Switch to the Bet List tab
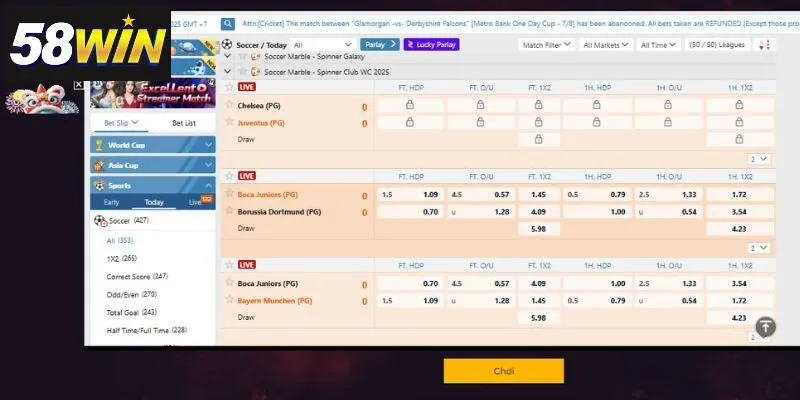The height and width of the screenshot is (400, 800). click(184, 123)
